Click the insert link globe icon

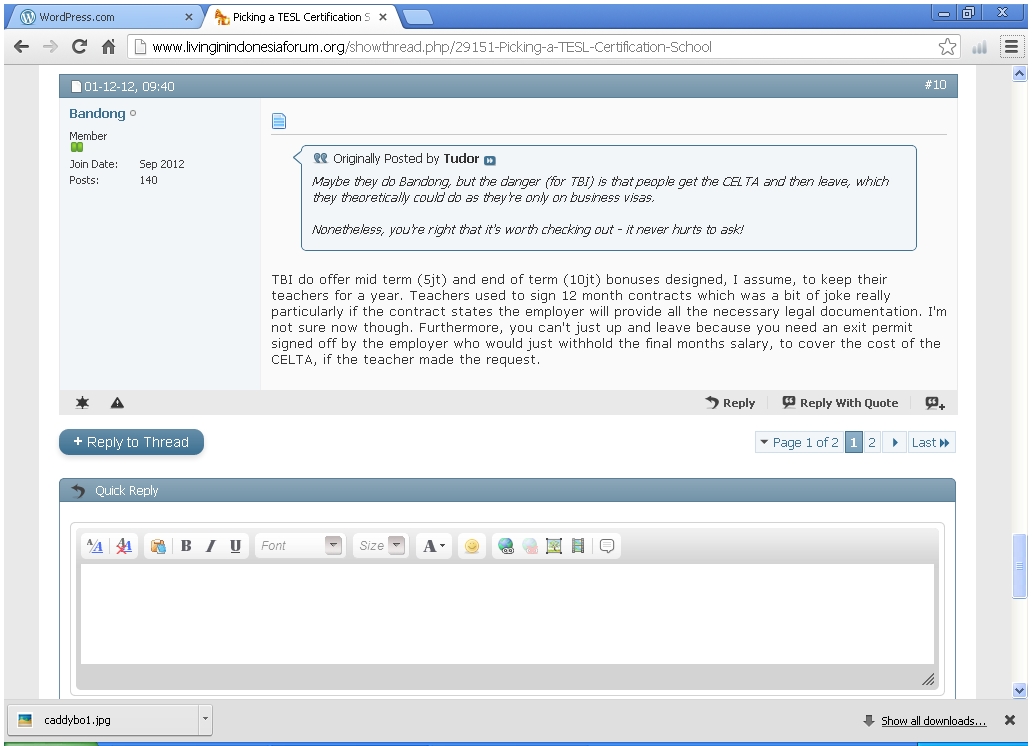click(506, 546)
